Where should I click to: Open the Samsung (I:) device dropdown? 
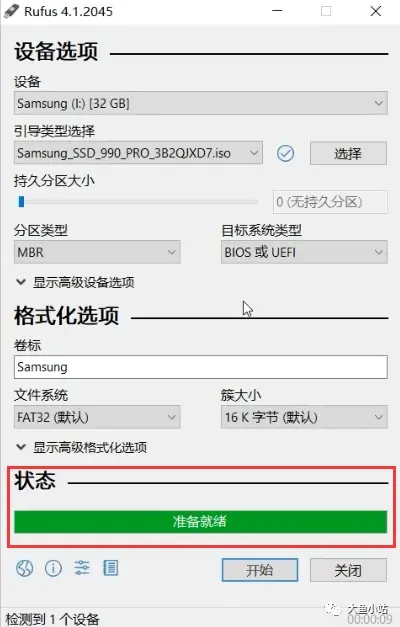201,103
